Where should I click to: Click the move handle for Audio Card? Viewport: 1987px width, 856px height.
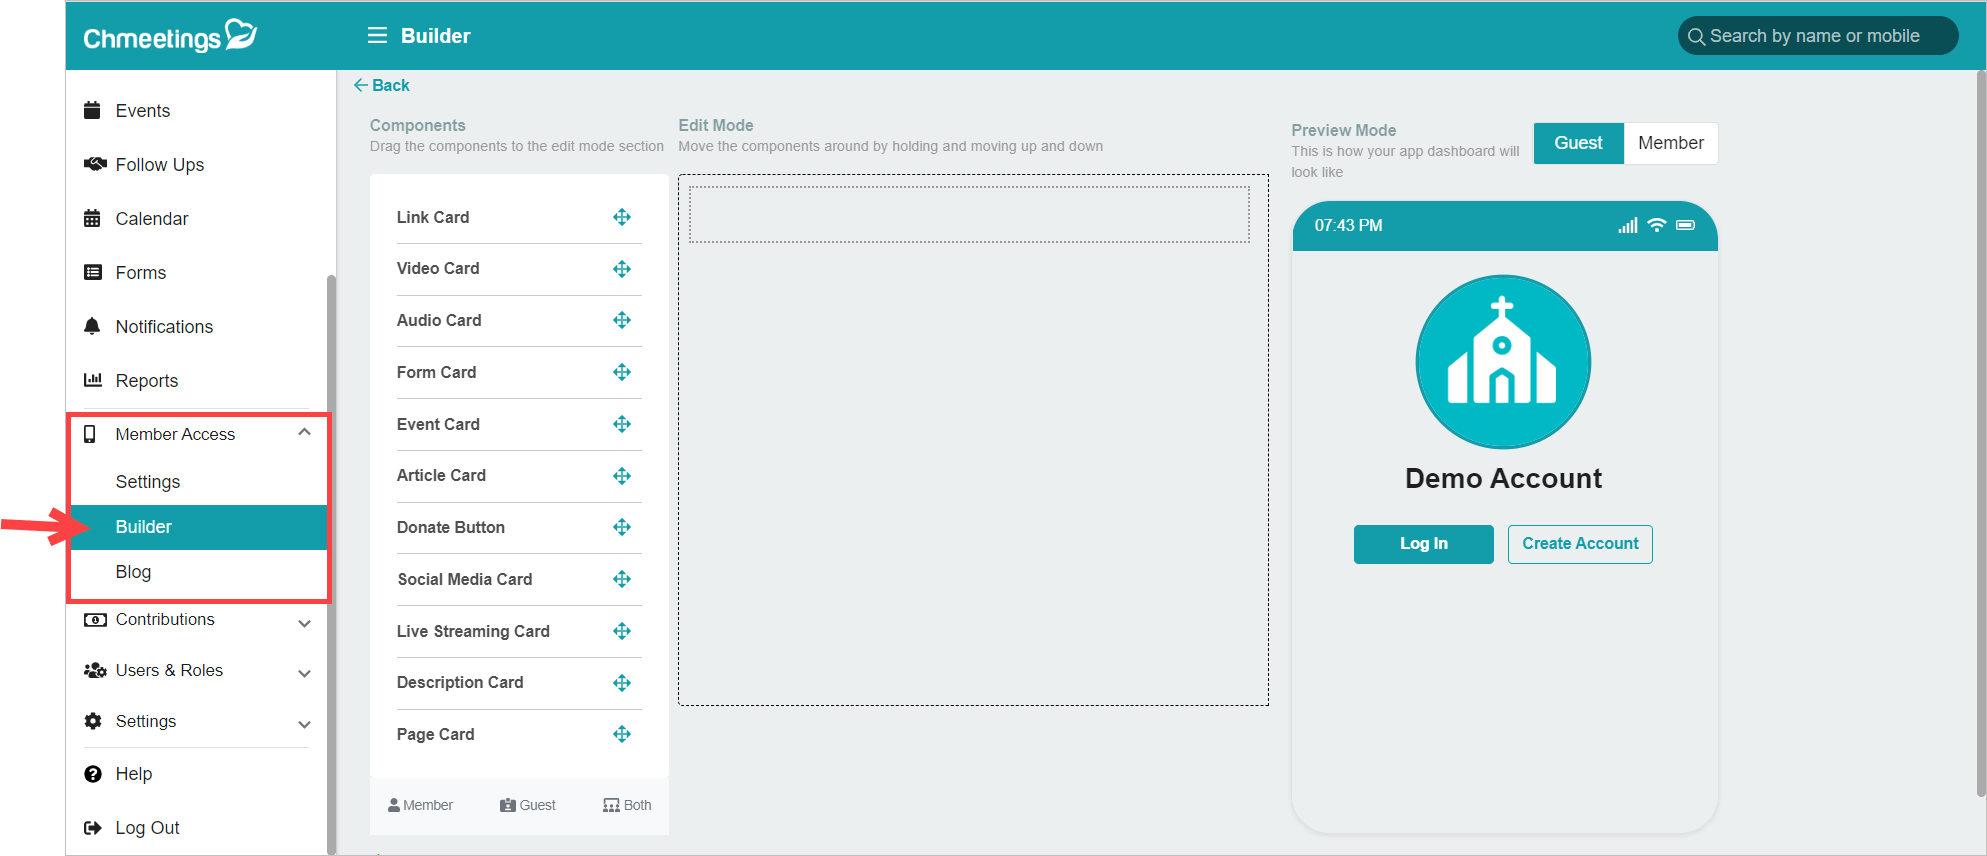coord(622,320)
